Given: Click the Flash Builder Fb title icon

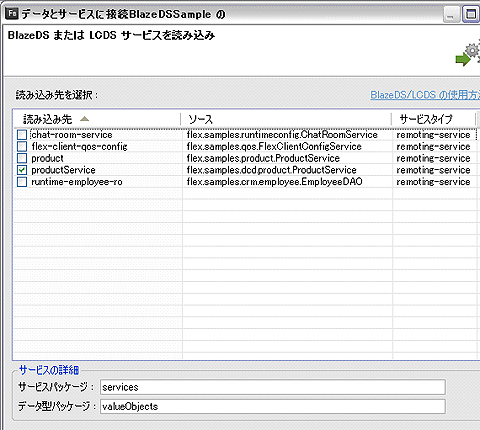Looking at the screenshot, I should click(x=12, y=14).
